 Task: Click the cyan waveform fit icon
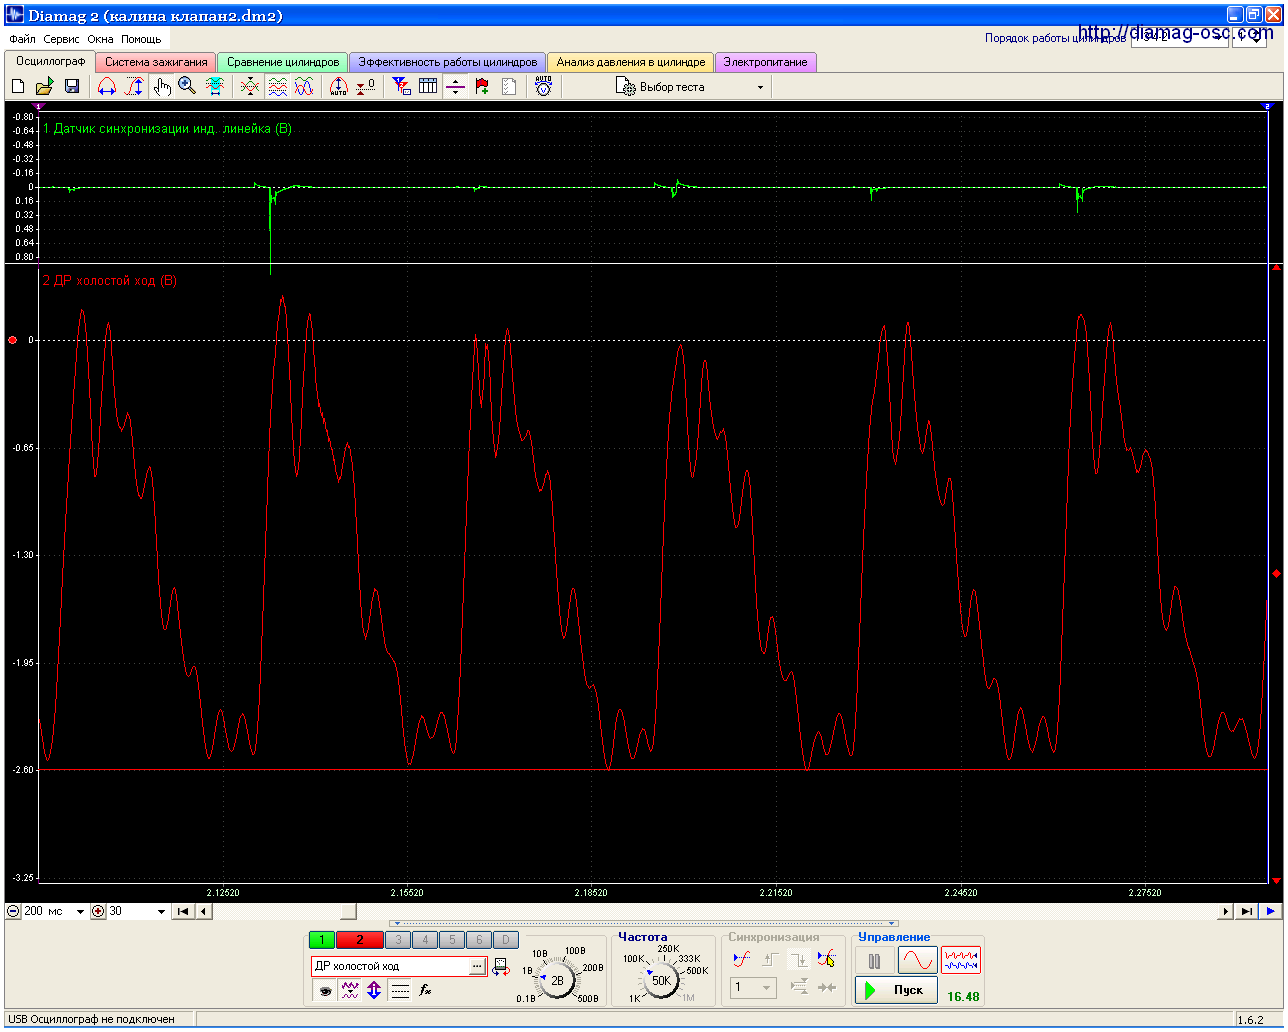click(215, 87)
